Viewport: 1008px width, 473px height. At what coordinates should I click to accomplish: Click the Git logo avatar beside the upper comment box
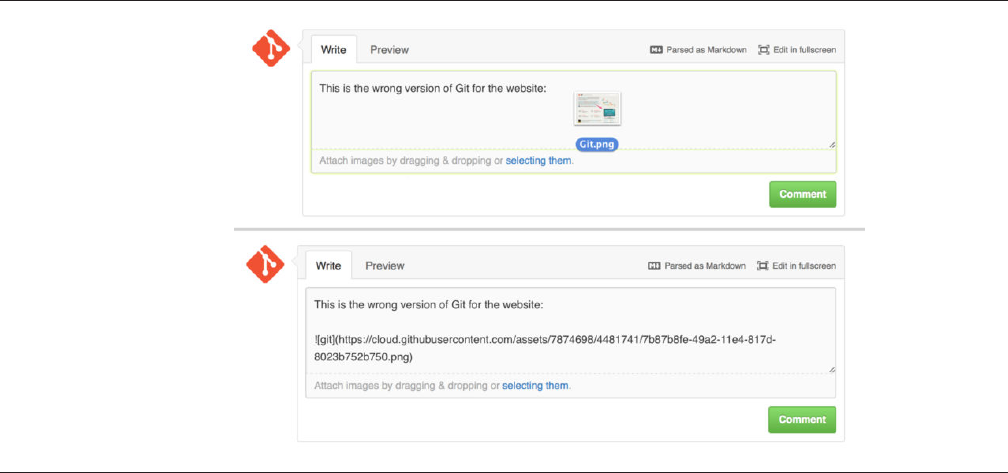[x=270, y=49]
